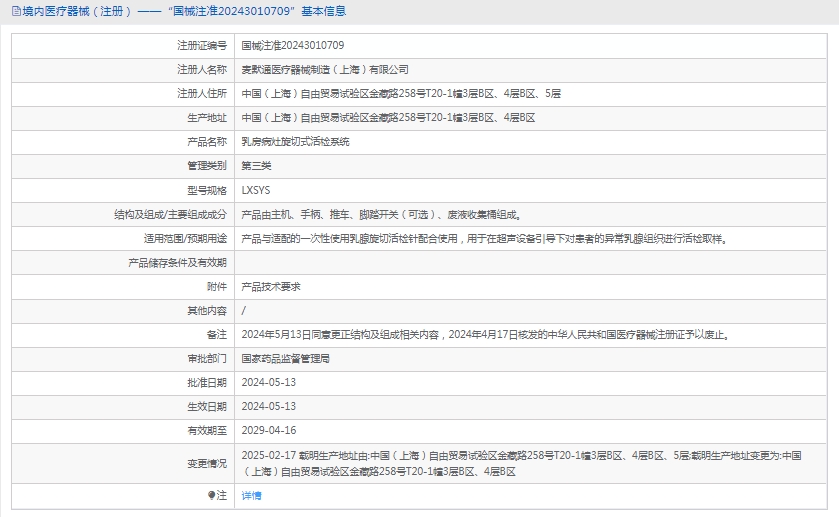
Task: Click product name 乳房病灶旋切式活检系统
Action: pyautogui.click(x=295, y=142)
